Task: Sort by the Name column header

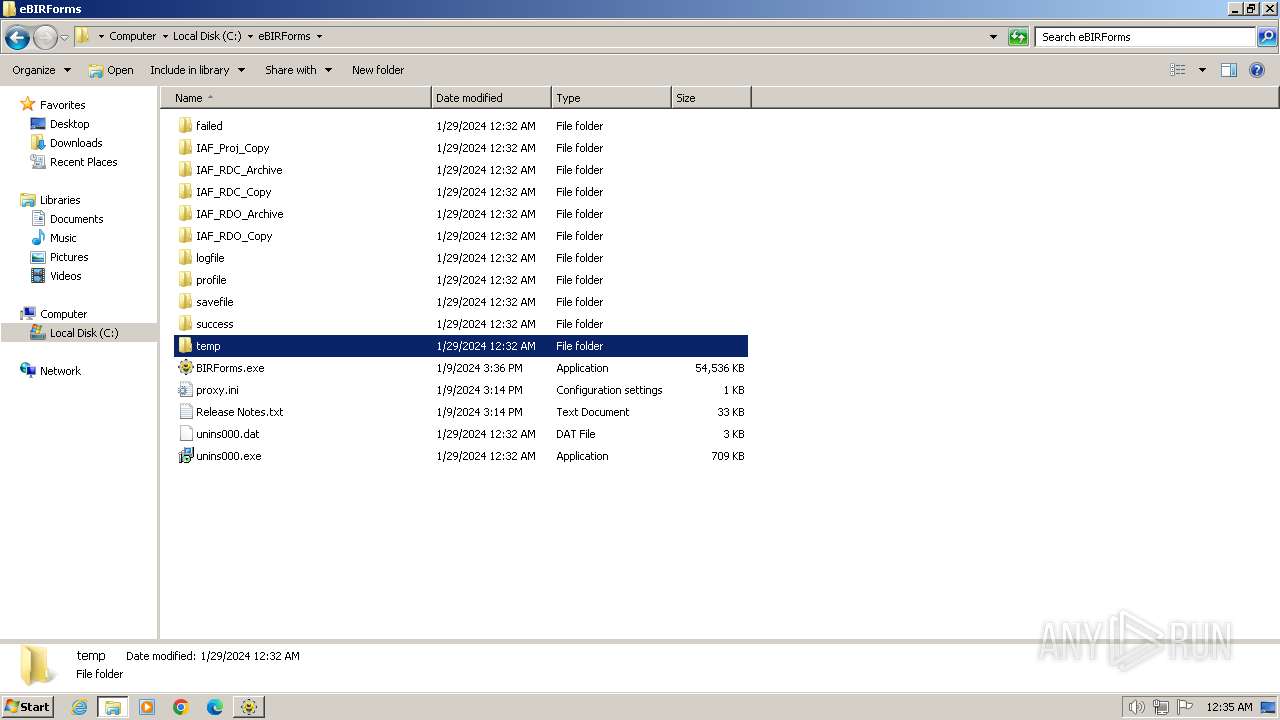Action: click(295, 98)
